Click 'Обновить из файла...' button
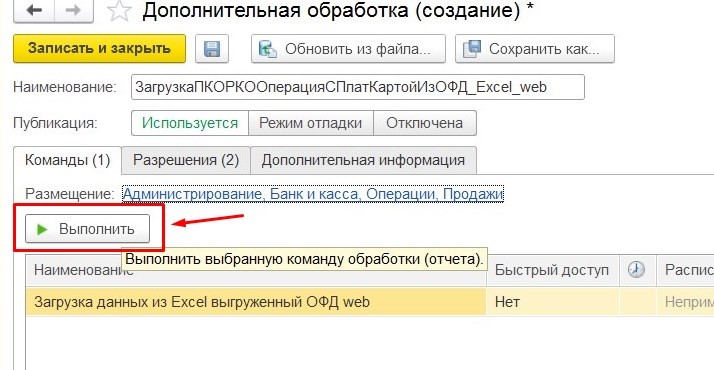The height and width of the screenshot is (370, 714). tap(348, 48)
